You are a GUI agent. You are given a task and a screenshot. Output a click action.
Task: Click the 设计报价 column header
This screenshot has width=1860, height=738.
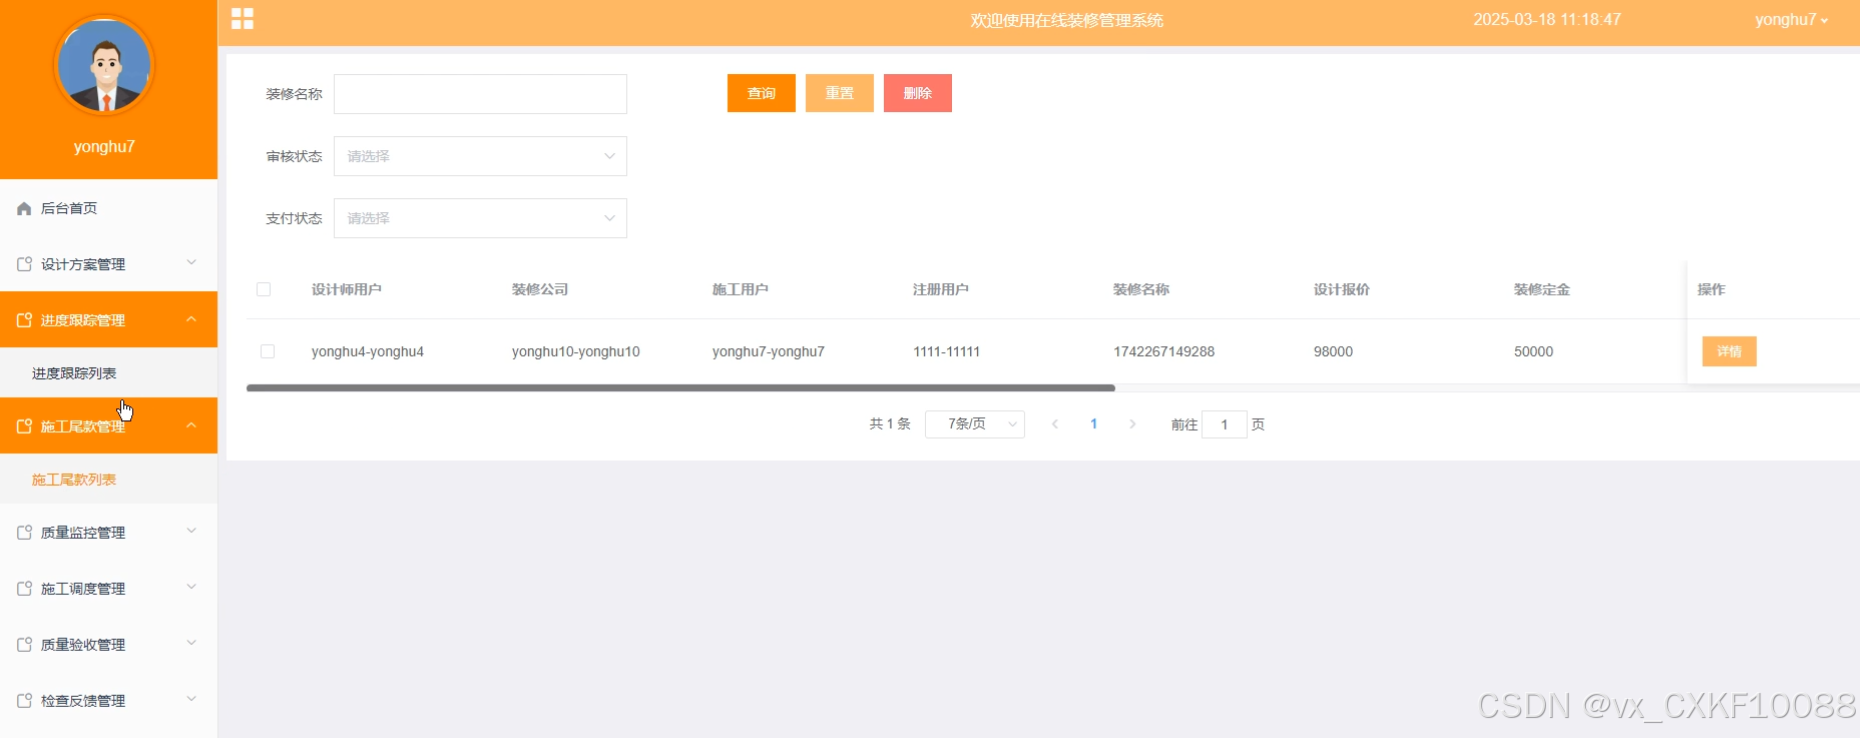pos(1342,290)
